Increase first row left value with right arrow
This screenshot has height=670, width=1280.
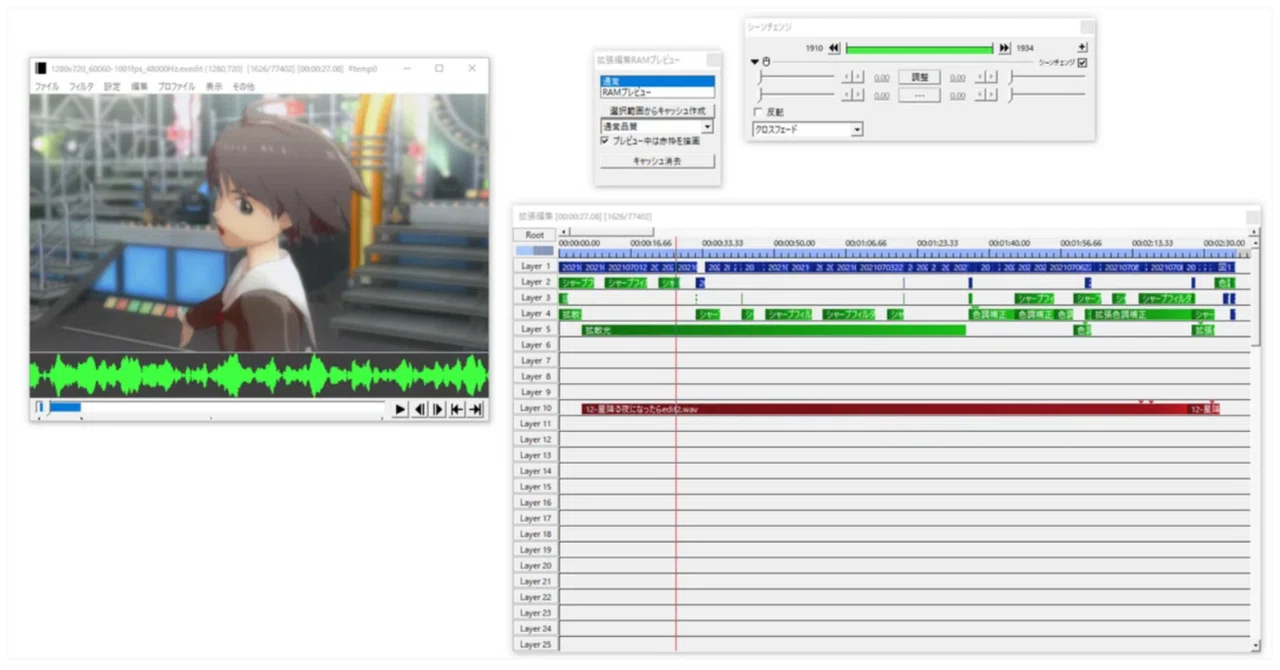(x=858, y=77)
